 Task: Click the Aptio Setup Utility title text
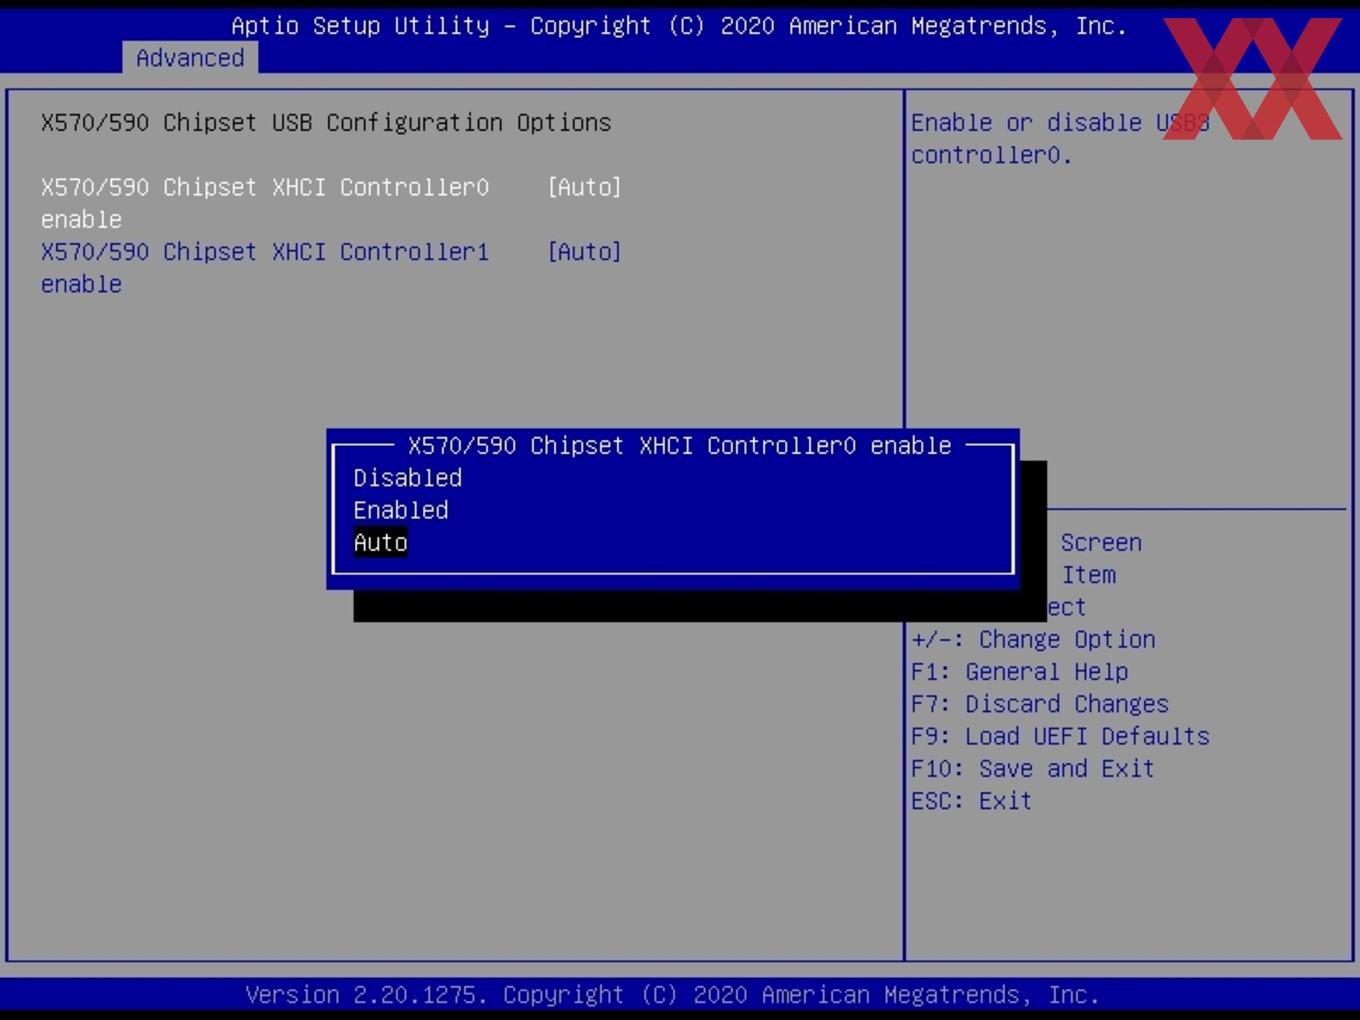[679, 26]
